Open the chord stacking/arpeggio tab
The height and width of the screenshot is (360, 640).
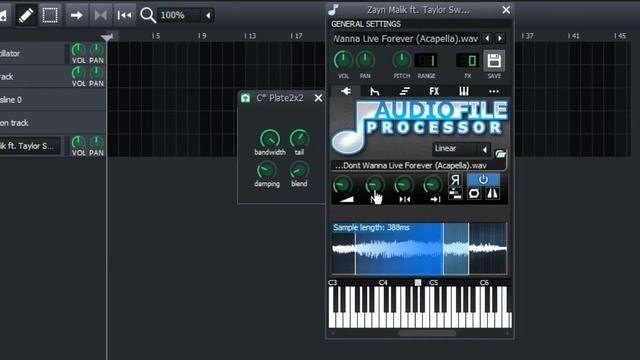(404, 91)
